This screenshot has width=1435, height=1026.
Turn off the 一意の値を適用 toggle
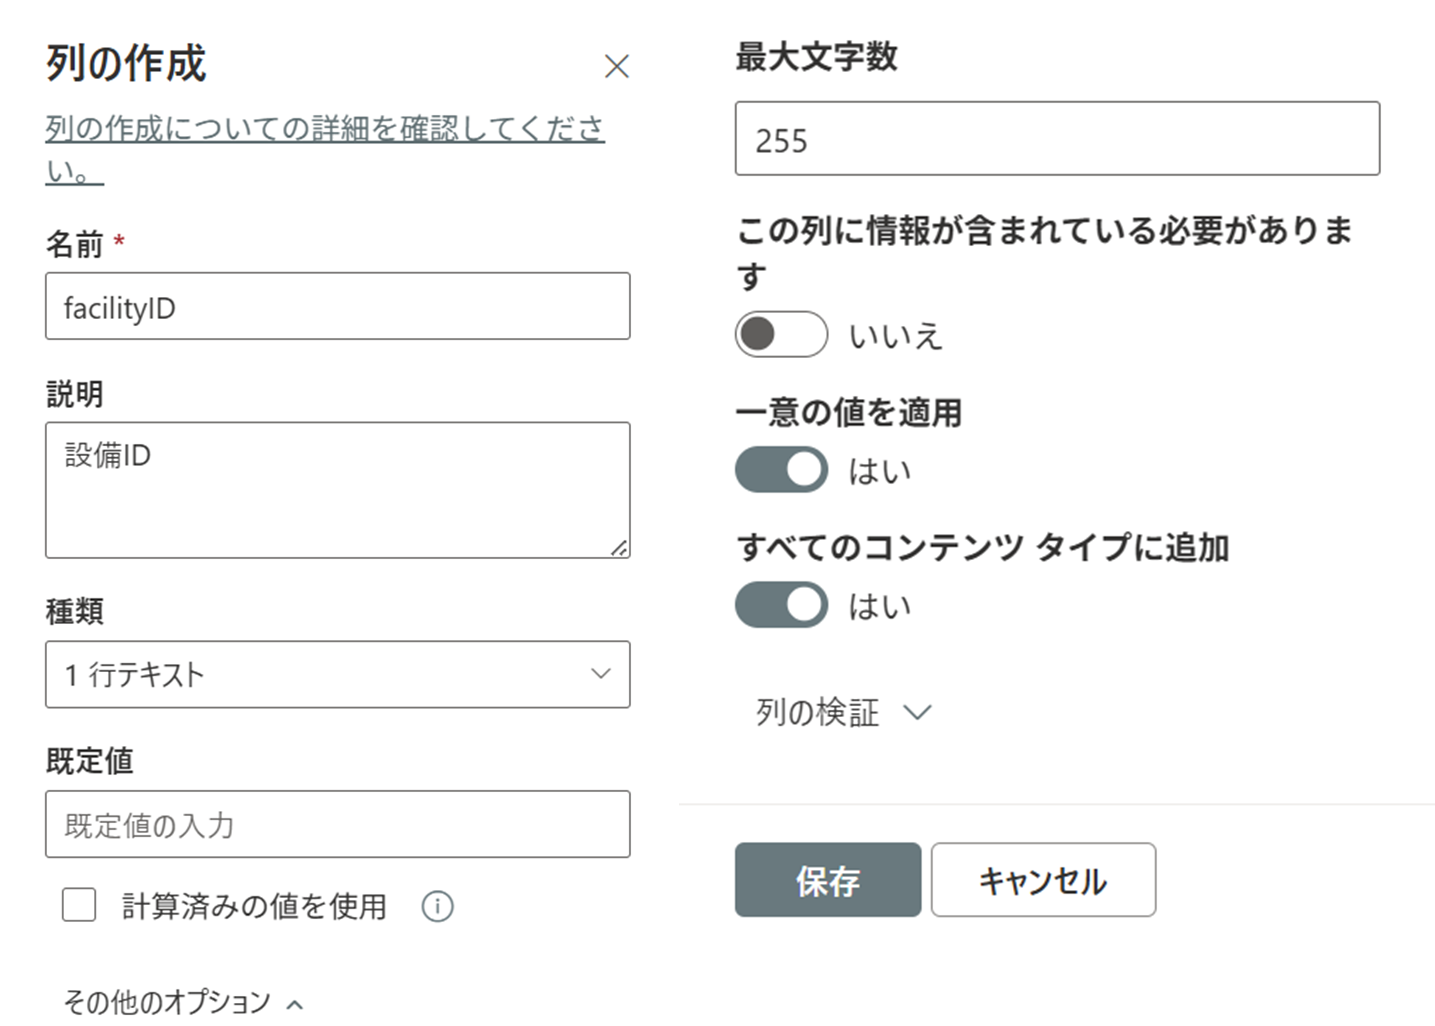click(x=781, y=470)
